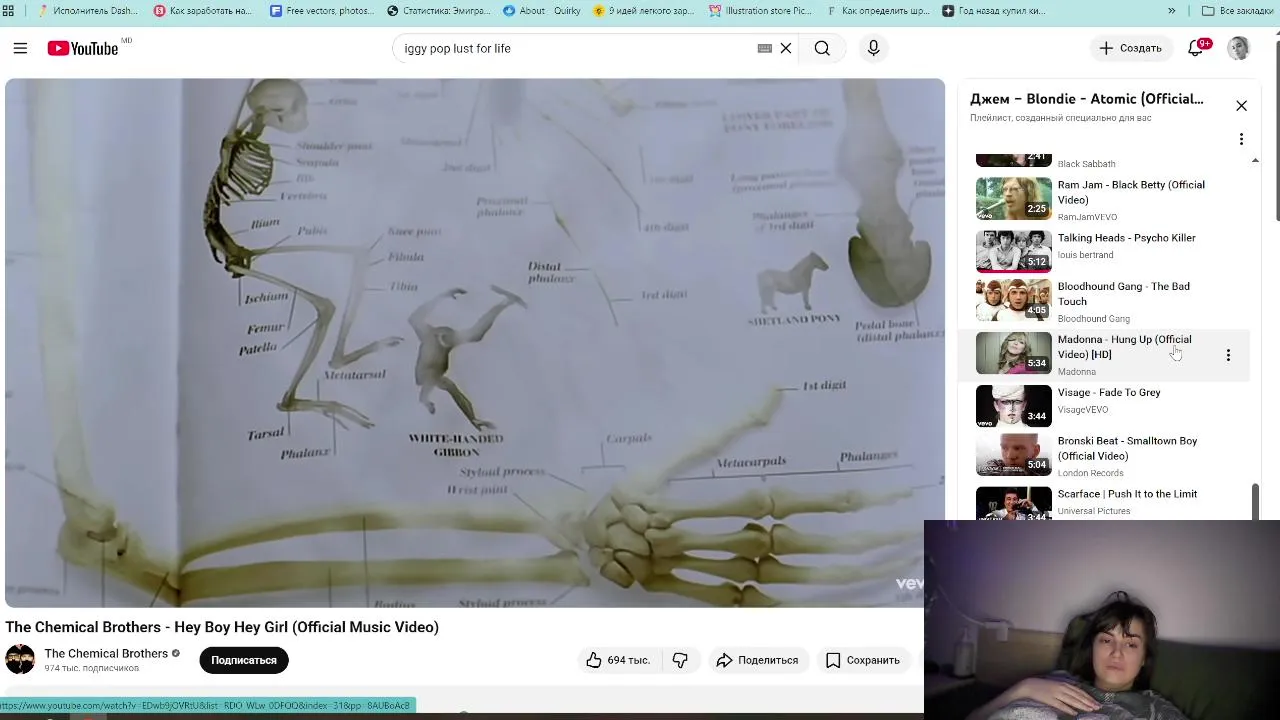Image resolution: width=1280 pixels, height=720 pixels.
Task: Play Madonna - Hung Up thumbnail
Action: (x=1013, y=353)
